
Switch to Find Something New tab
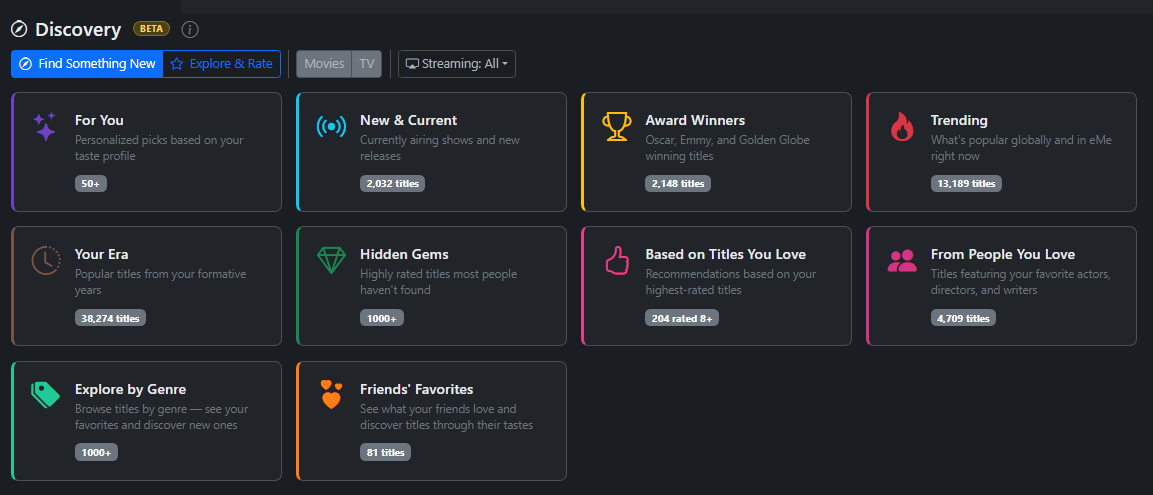point(87,64)
